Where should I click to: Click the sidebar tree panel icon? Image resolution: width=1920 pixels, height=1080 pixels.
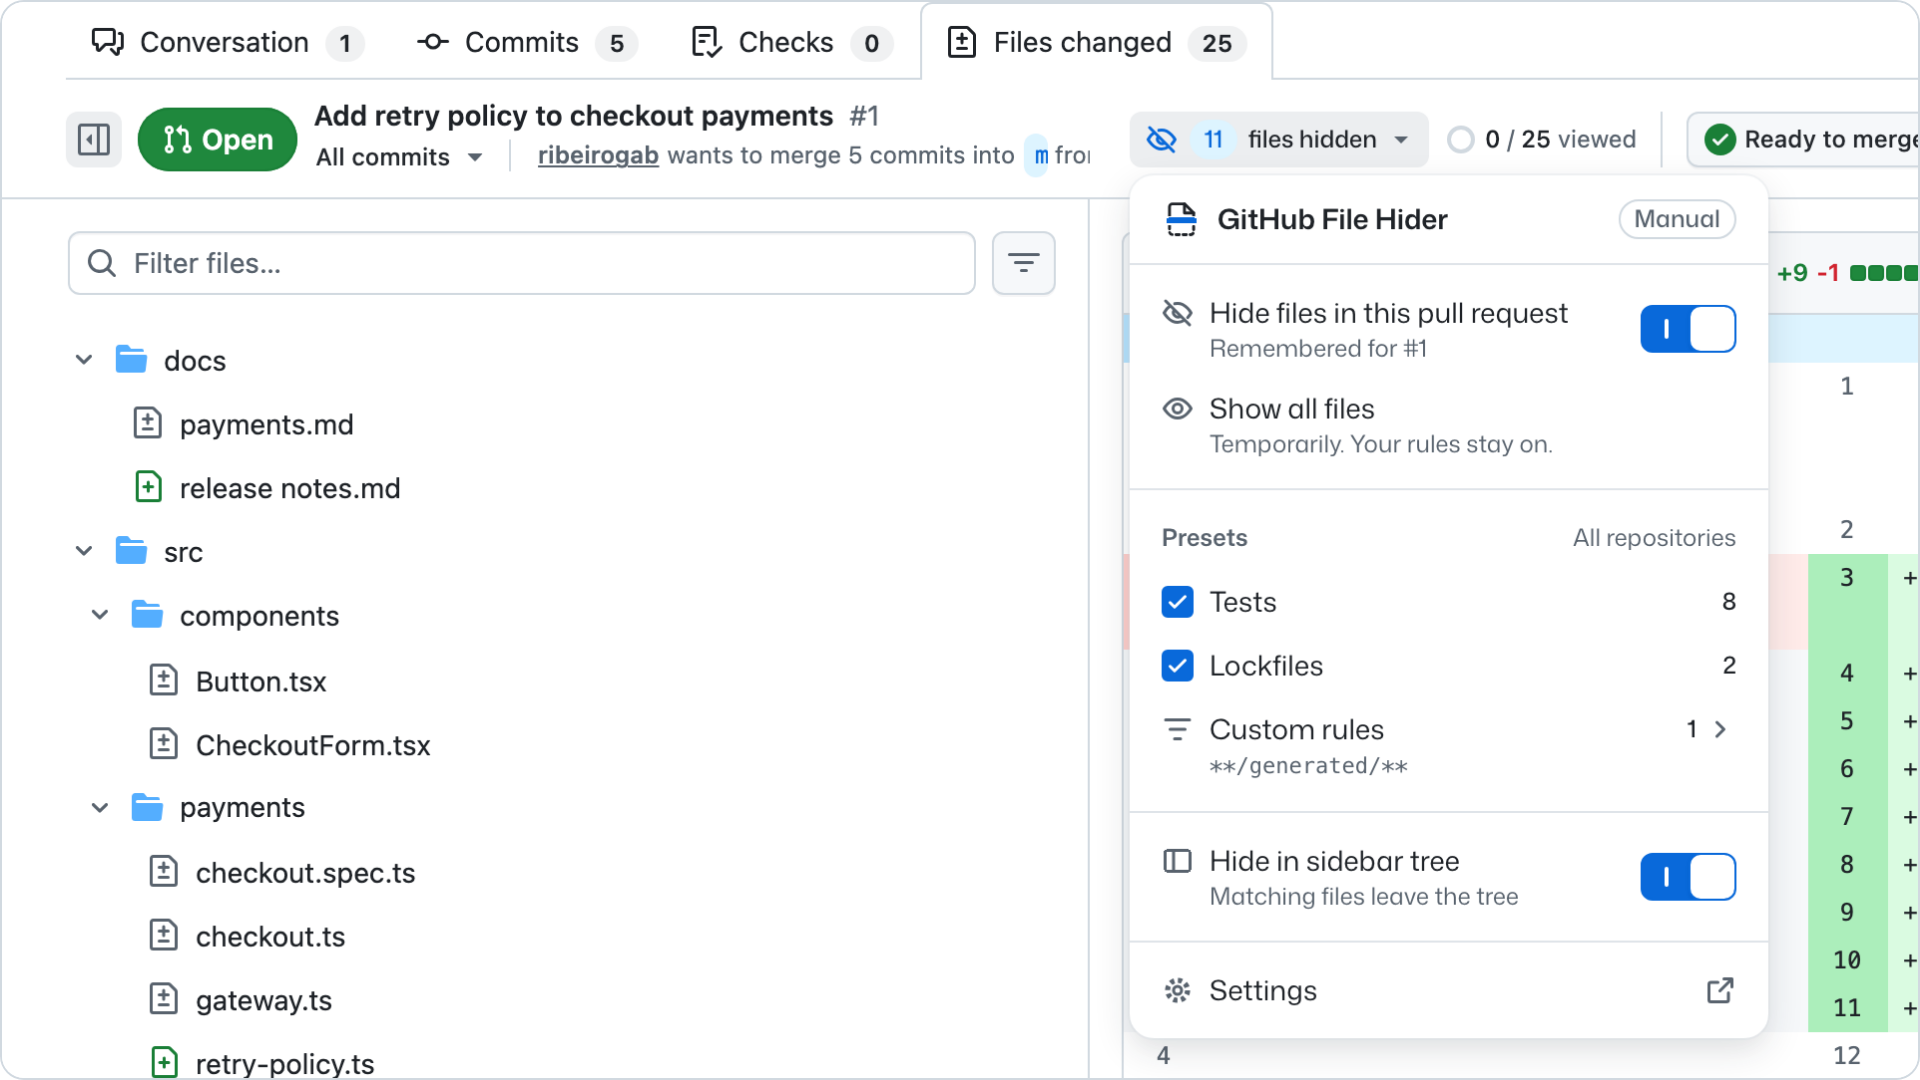[1177, 861]
